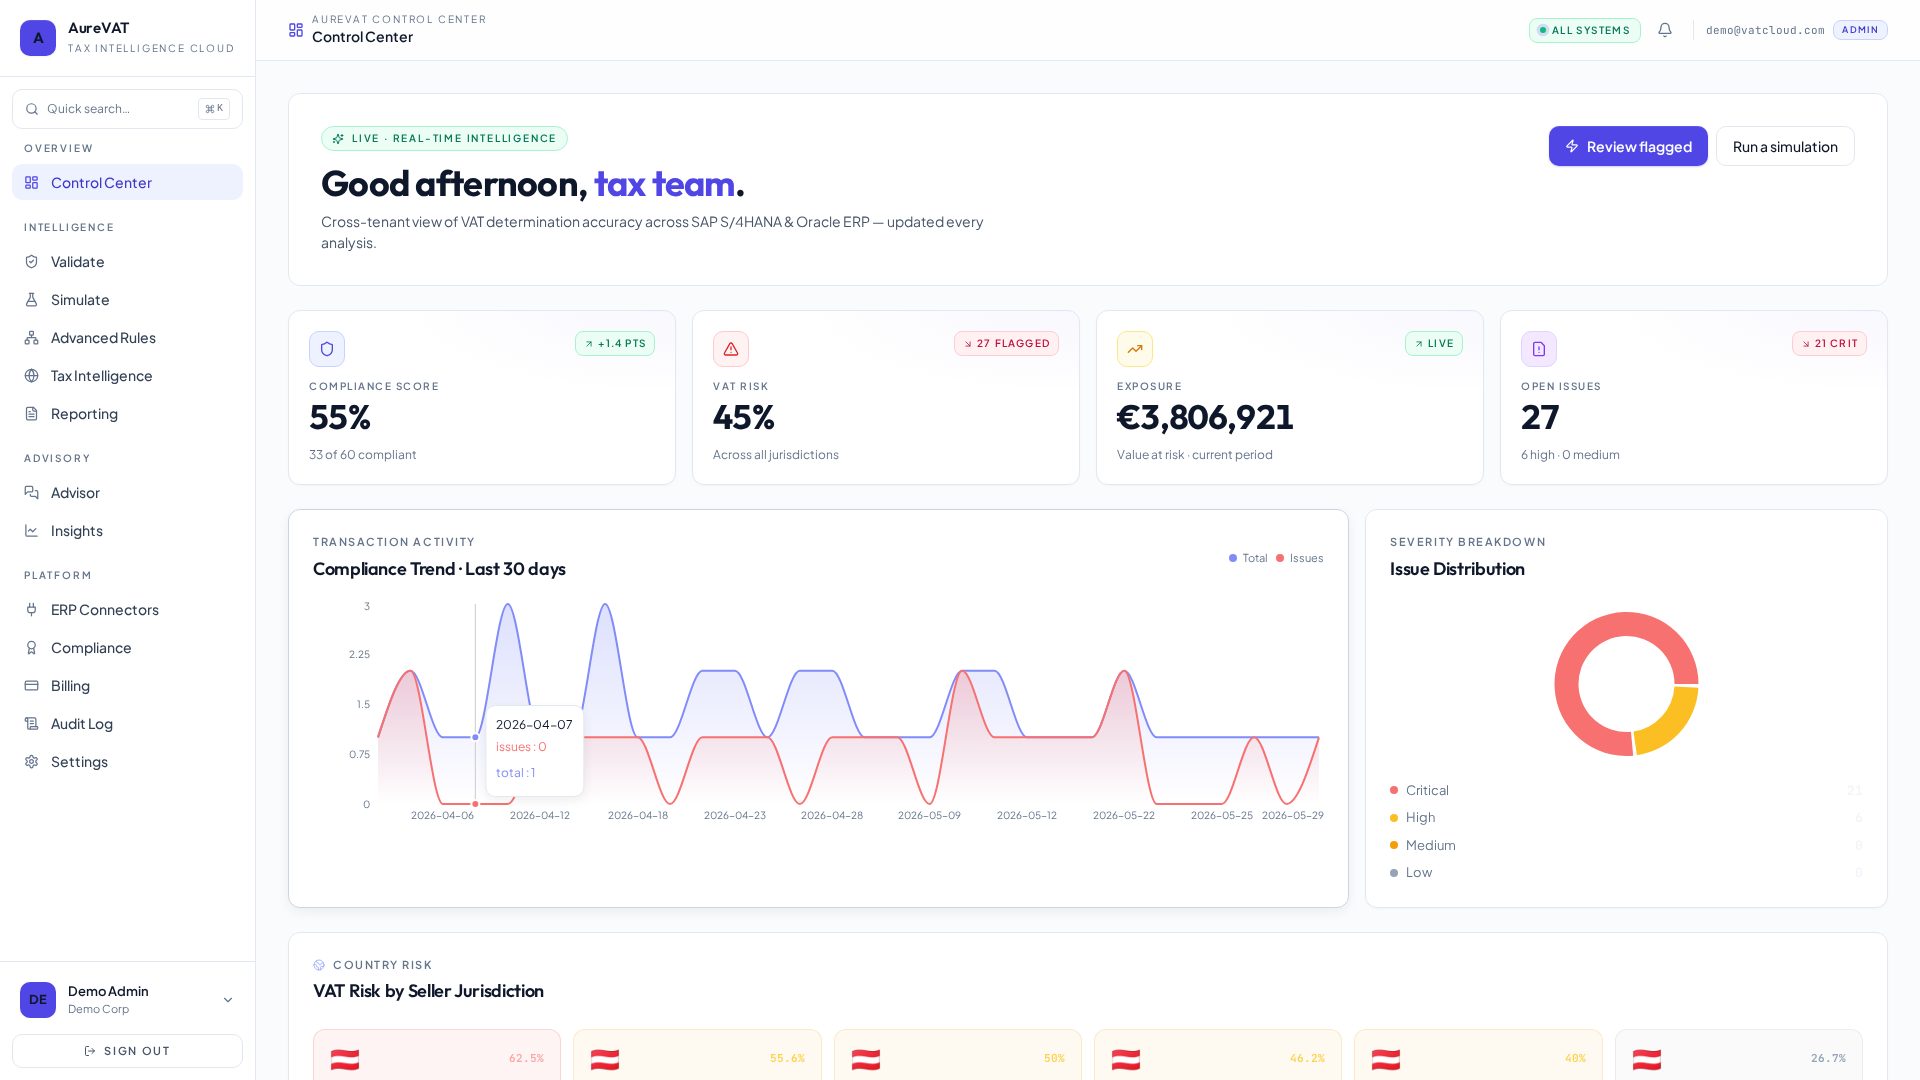The image size is (1920, 1080).
Task: Go to the Validate page
Action: coord(127,262)
